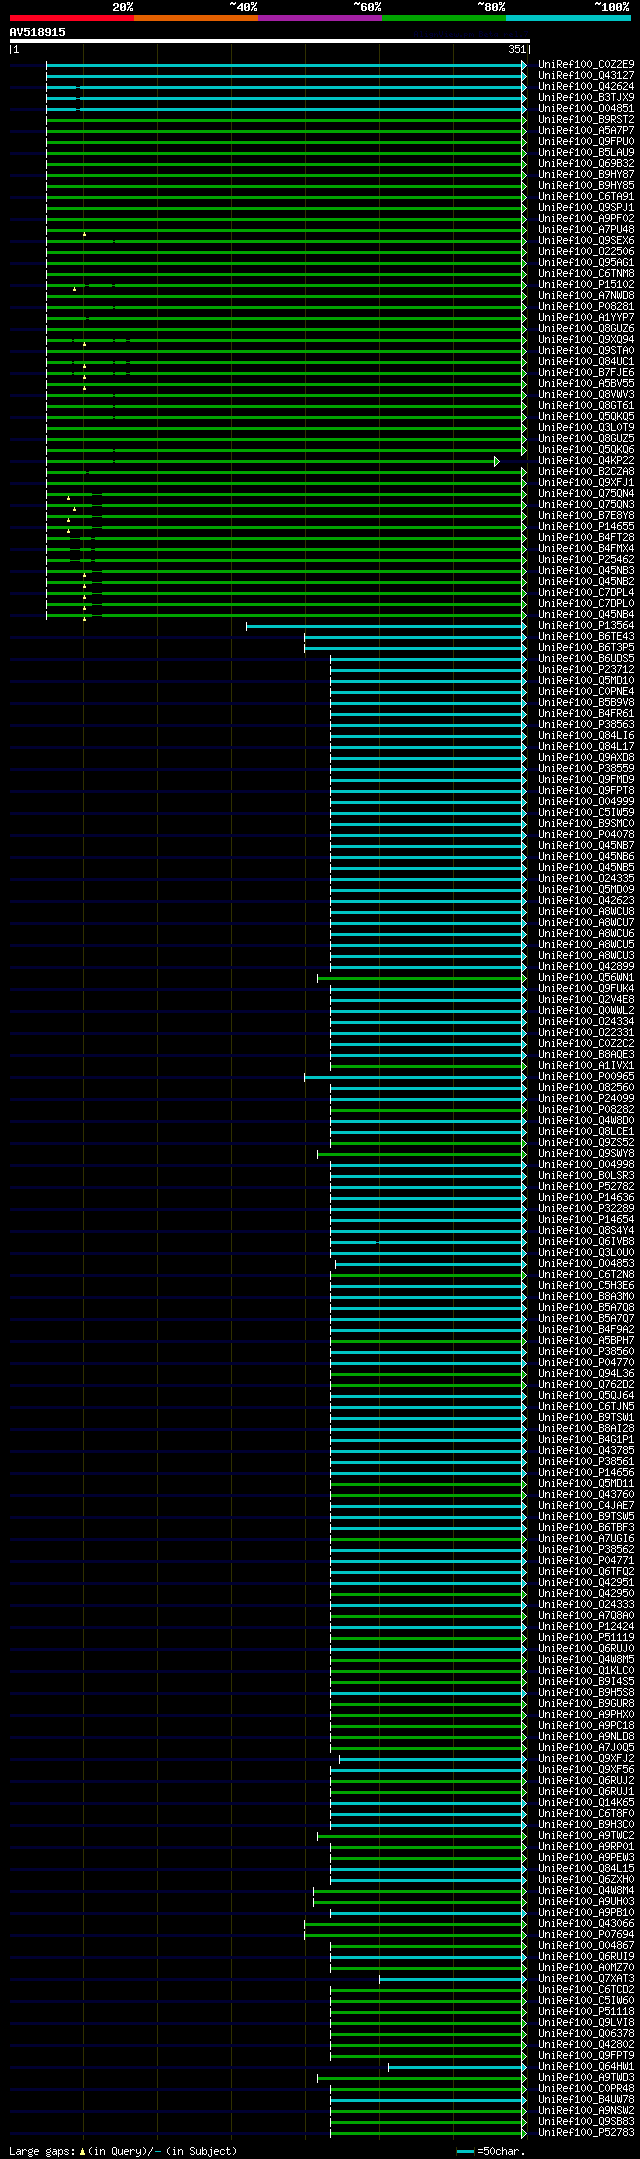Click the arrowhead on the Q4KP22 alignment
This screenshot has height=2159, width=640.
tap(497, 461)
